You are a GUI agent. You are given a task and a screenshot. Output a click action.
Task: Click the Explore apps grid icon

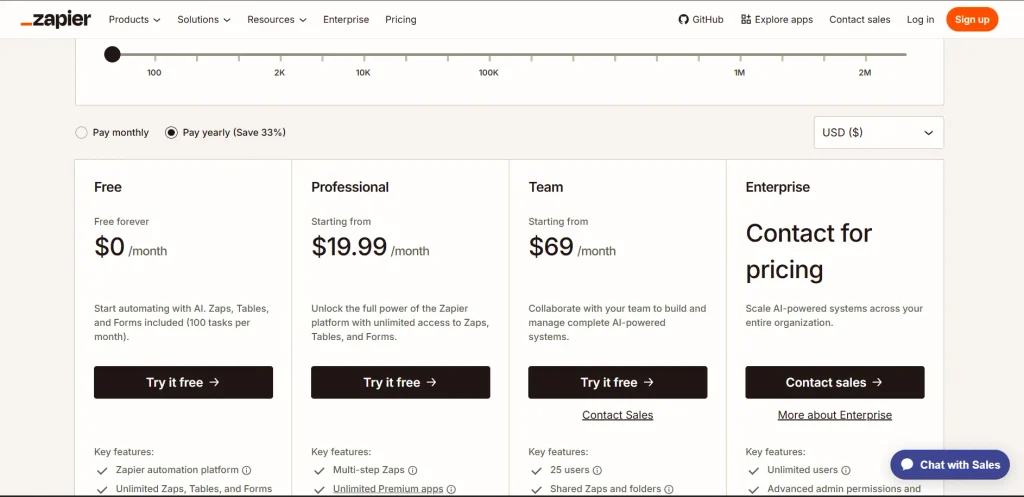[746, 20]
